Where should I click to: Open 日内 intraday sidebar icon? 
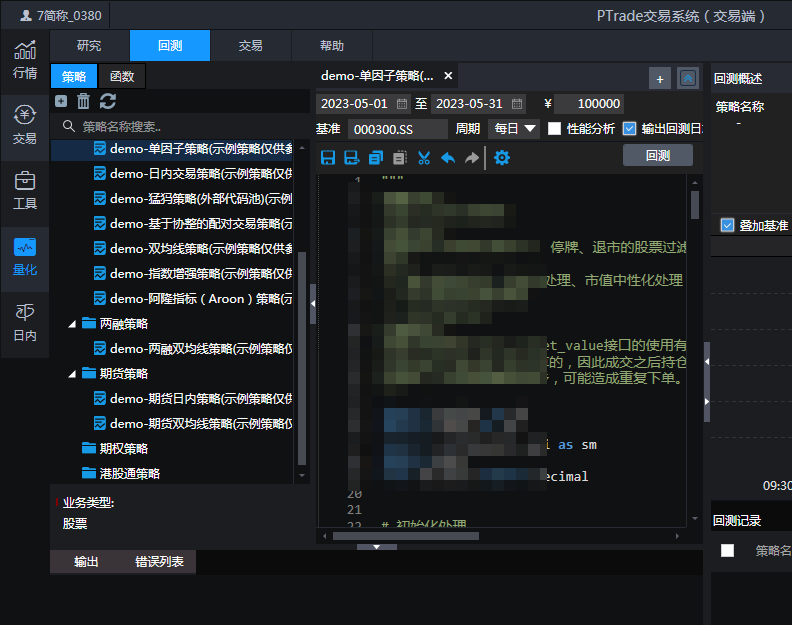25,322
